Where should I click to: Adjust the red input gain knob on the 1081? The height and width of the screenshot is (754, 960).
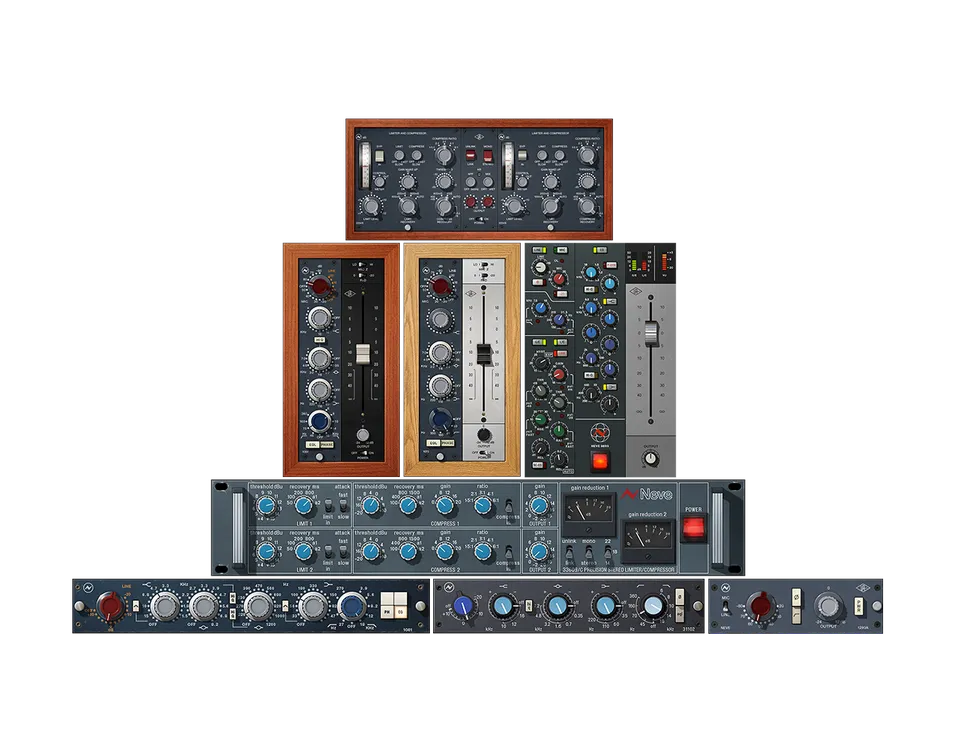pyautogui.click(x=111, y=606)
